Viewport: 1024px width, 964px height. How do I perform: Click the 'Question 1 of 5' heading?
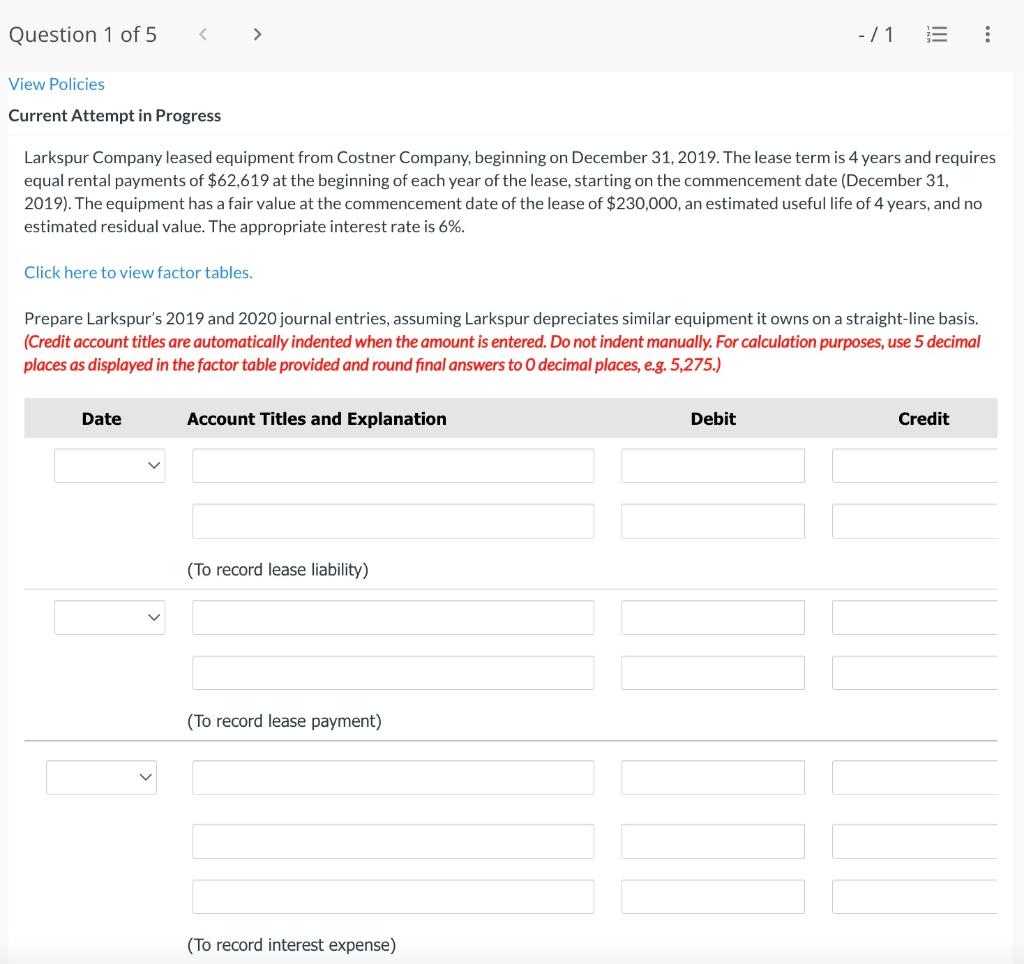pyautogui.click(x=83, y=35)
